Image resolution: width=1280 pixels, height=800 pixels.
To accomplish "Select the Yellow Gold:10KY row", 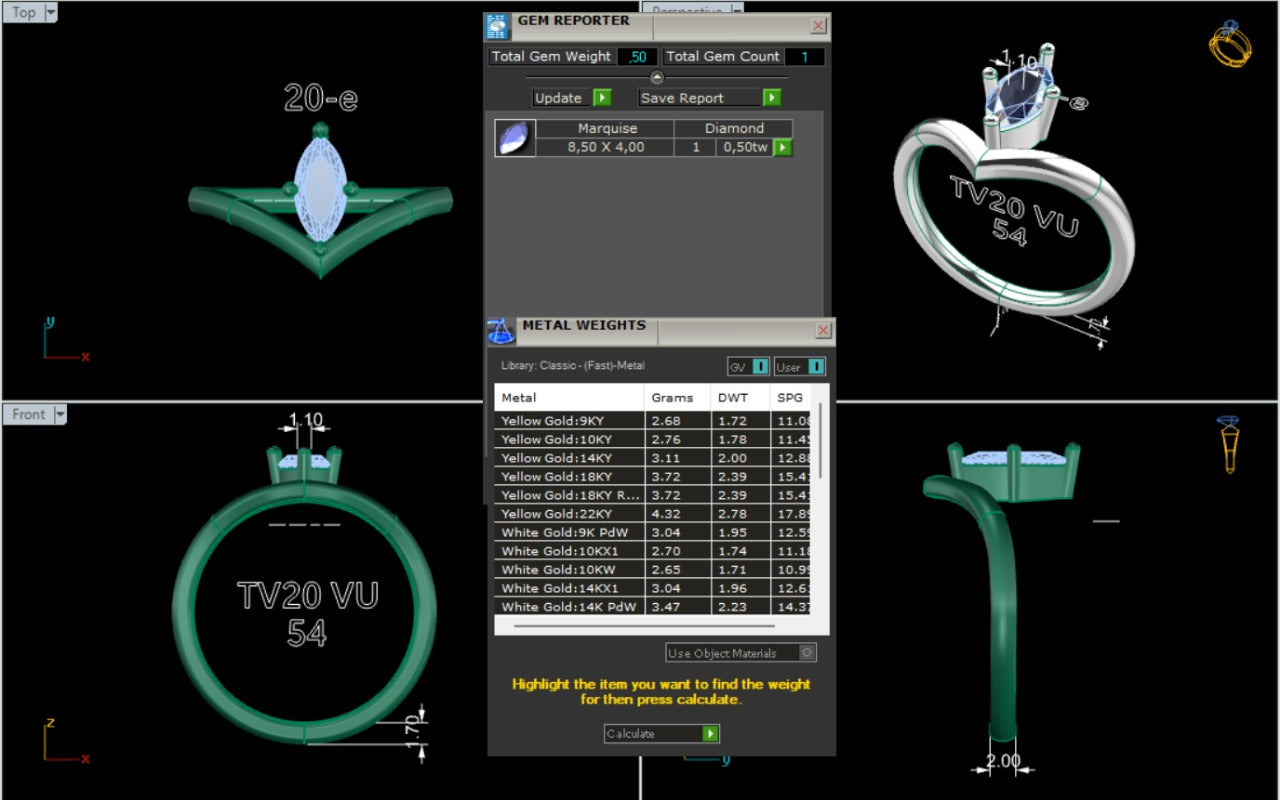I will 652,440.
